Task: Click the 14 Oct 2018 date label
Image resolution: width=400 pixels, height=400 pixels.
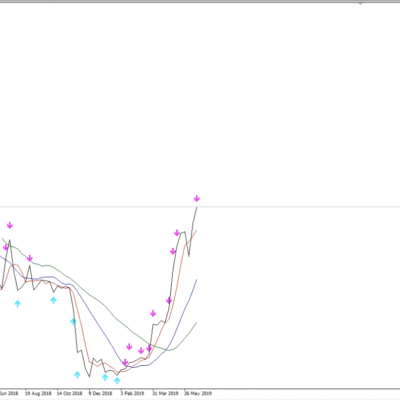Action: 69,393
